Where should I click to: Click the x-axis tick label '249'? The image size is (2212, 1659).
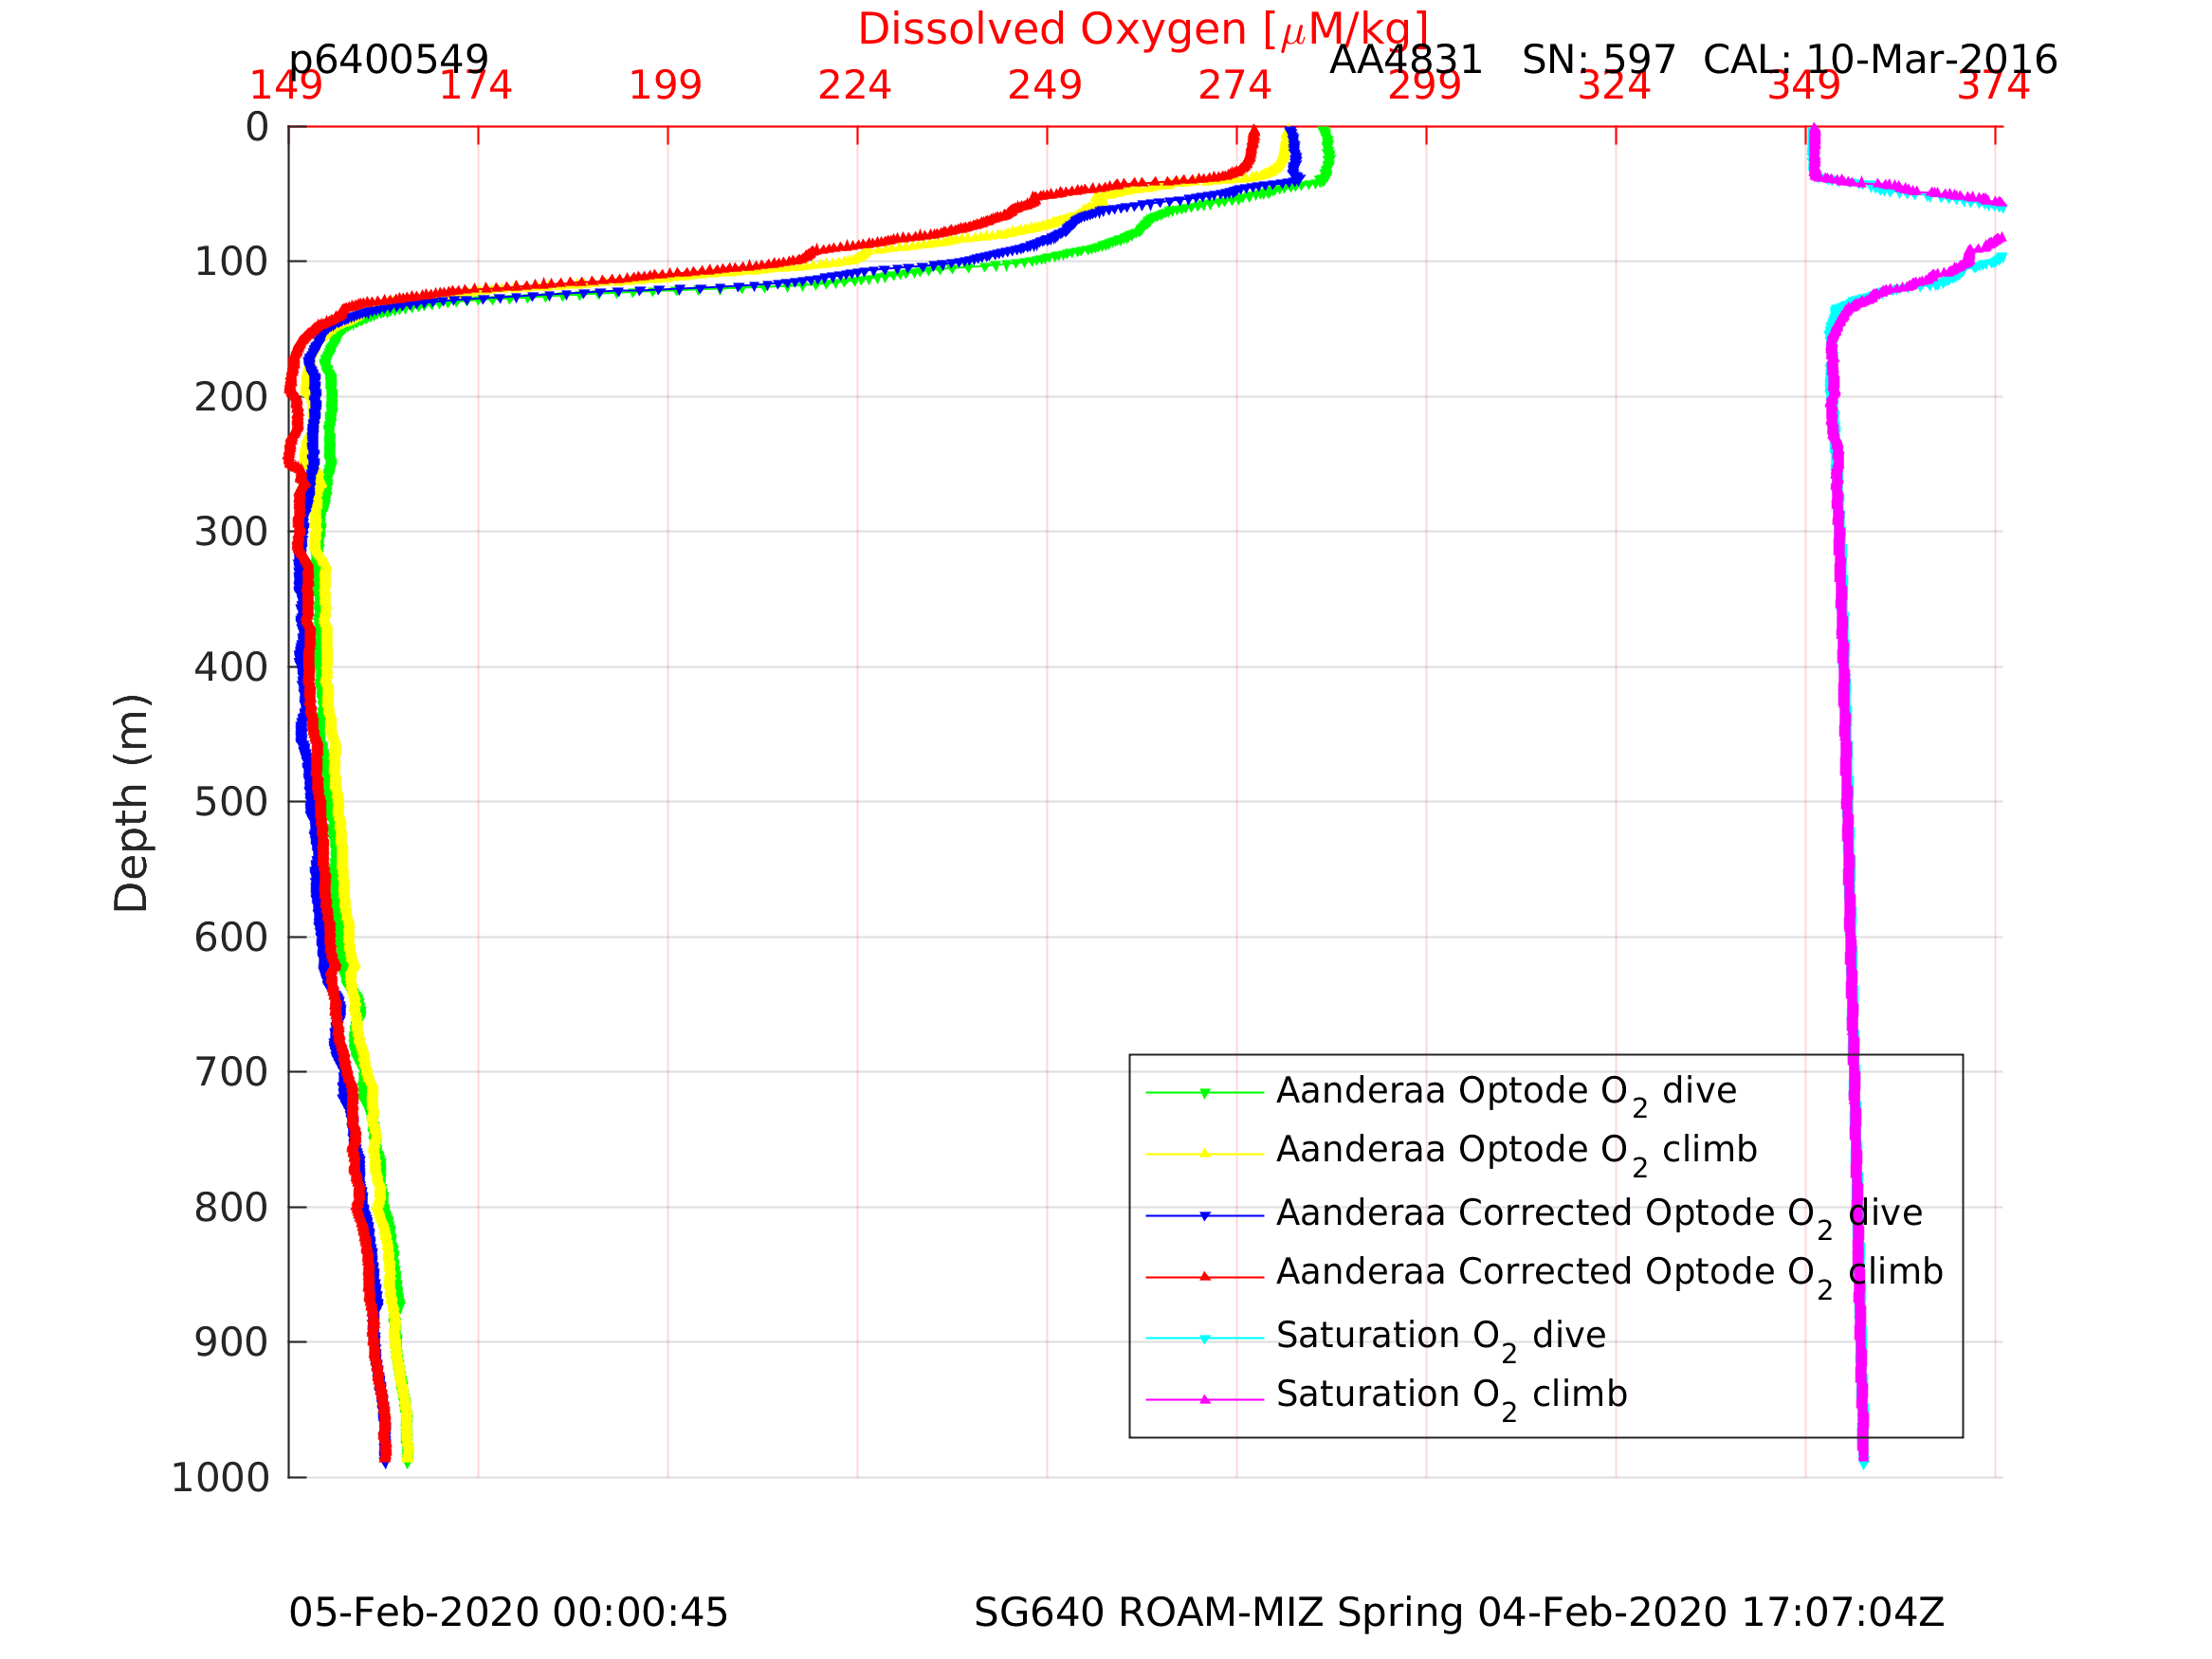pos(1045,86)
